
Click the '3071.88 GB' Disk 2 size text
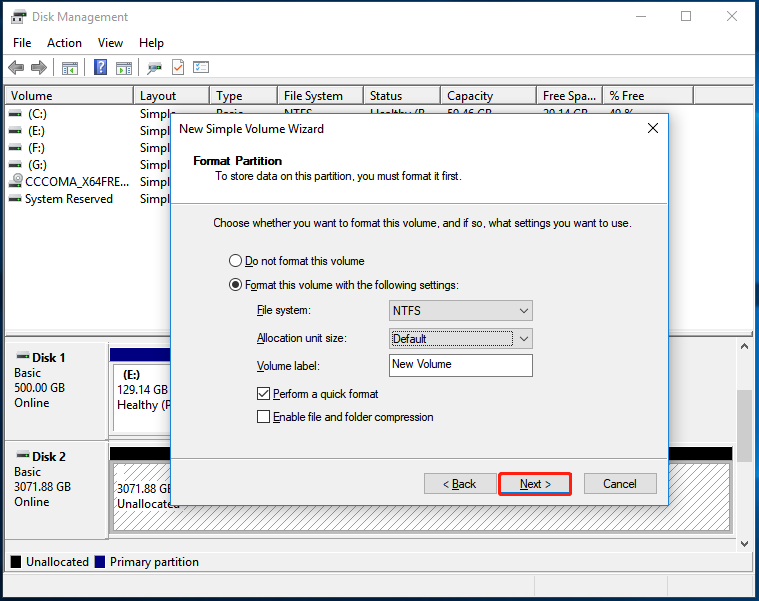(42, 486)
